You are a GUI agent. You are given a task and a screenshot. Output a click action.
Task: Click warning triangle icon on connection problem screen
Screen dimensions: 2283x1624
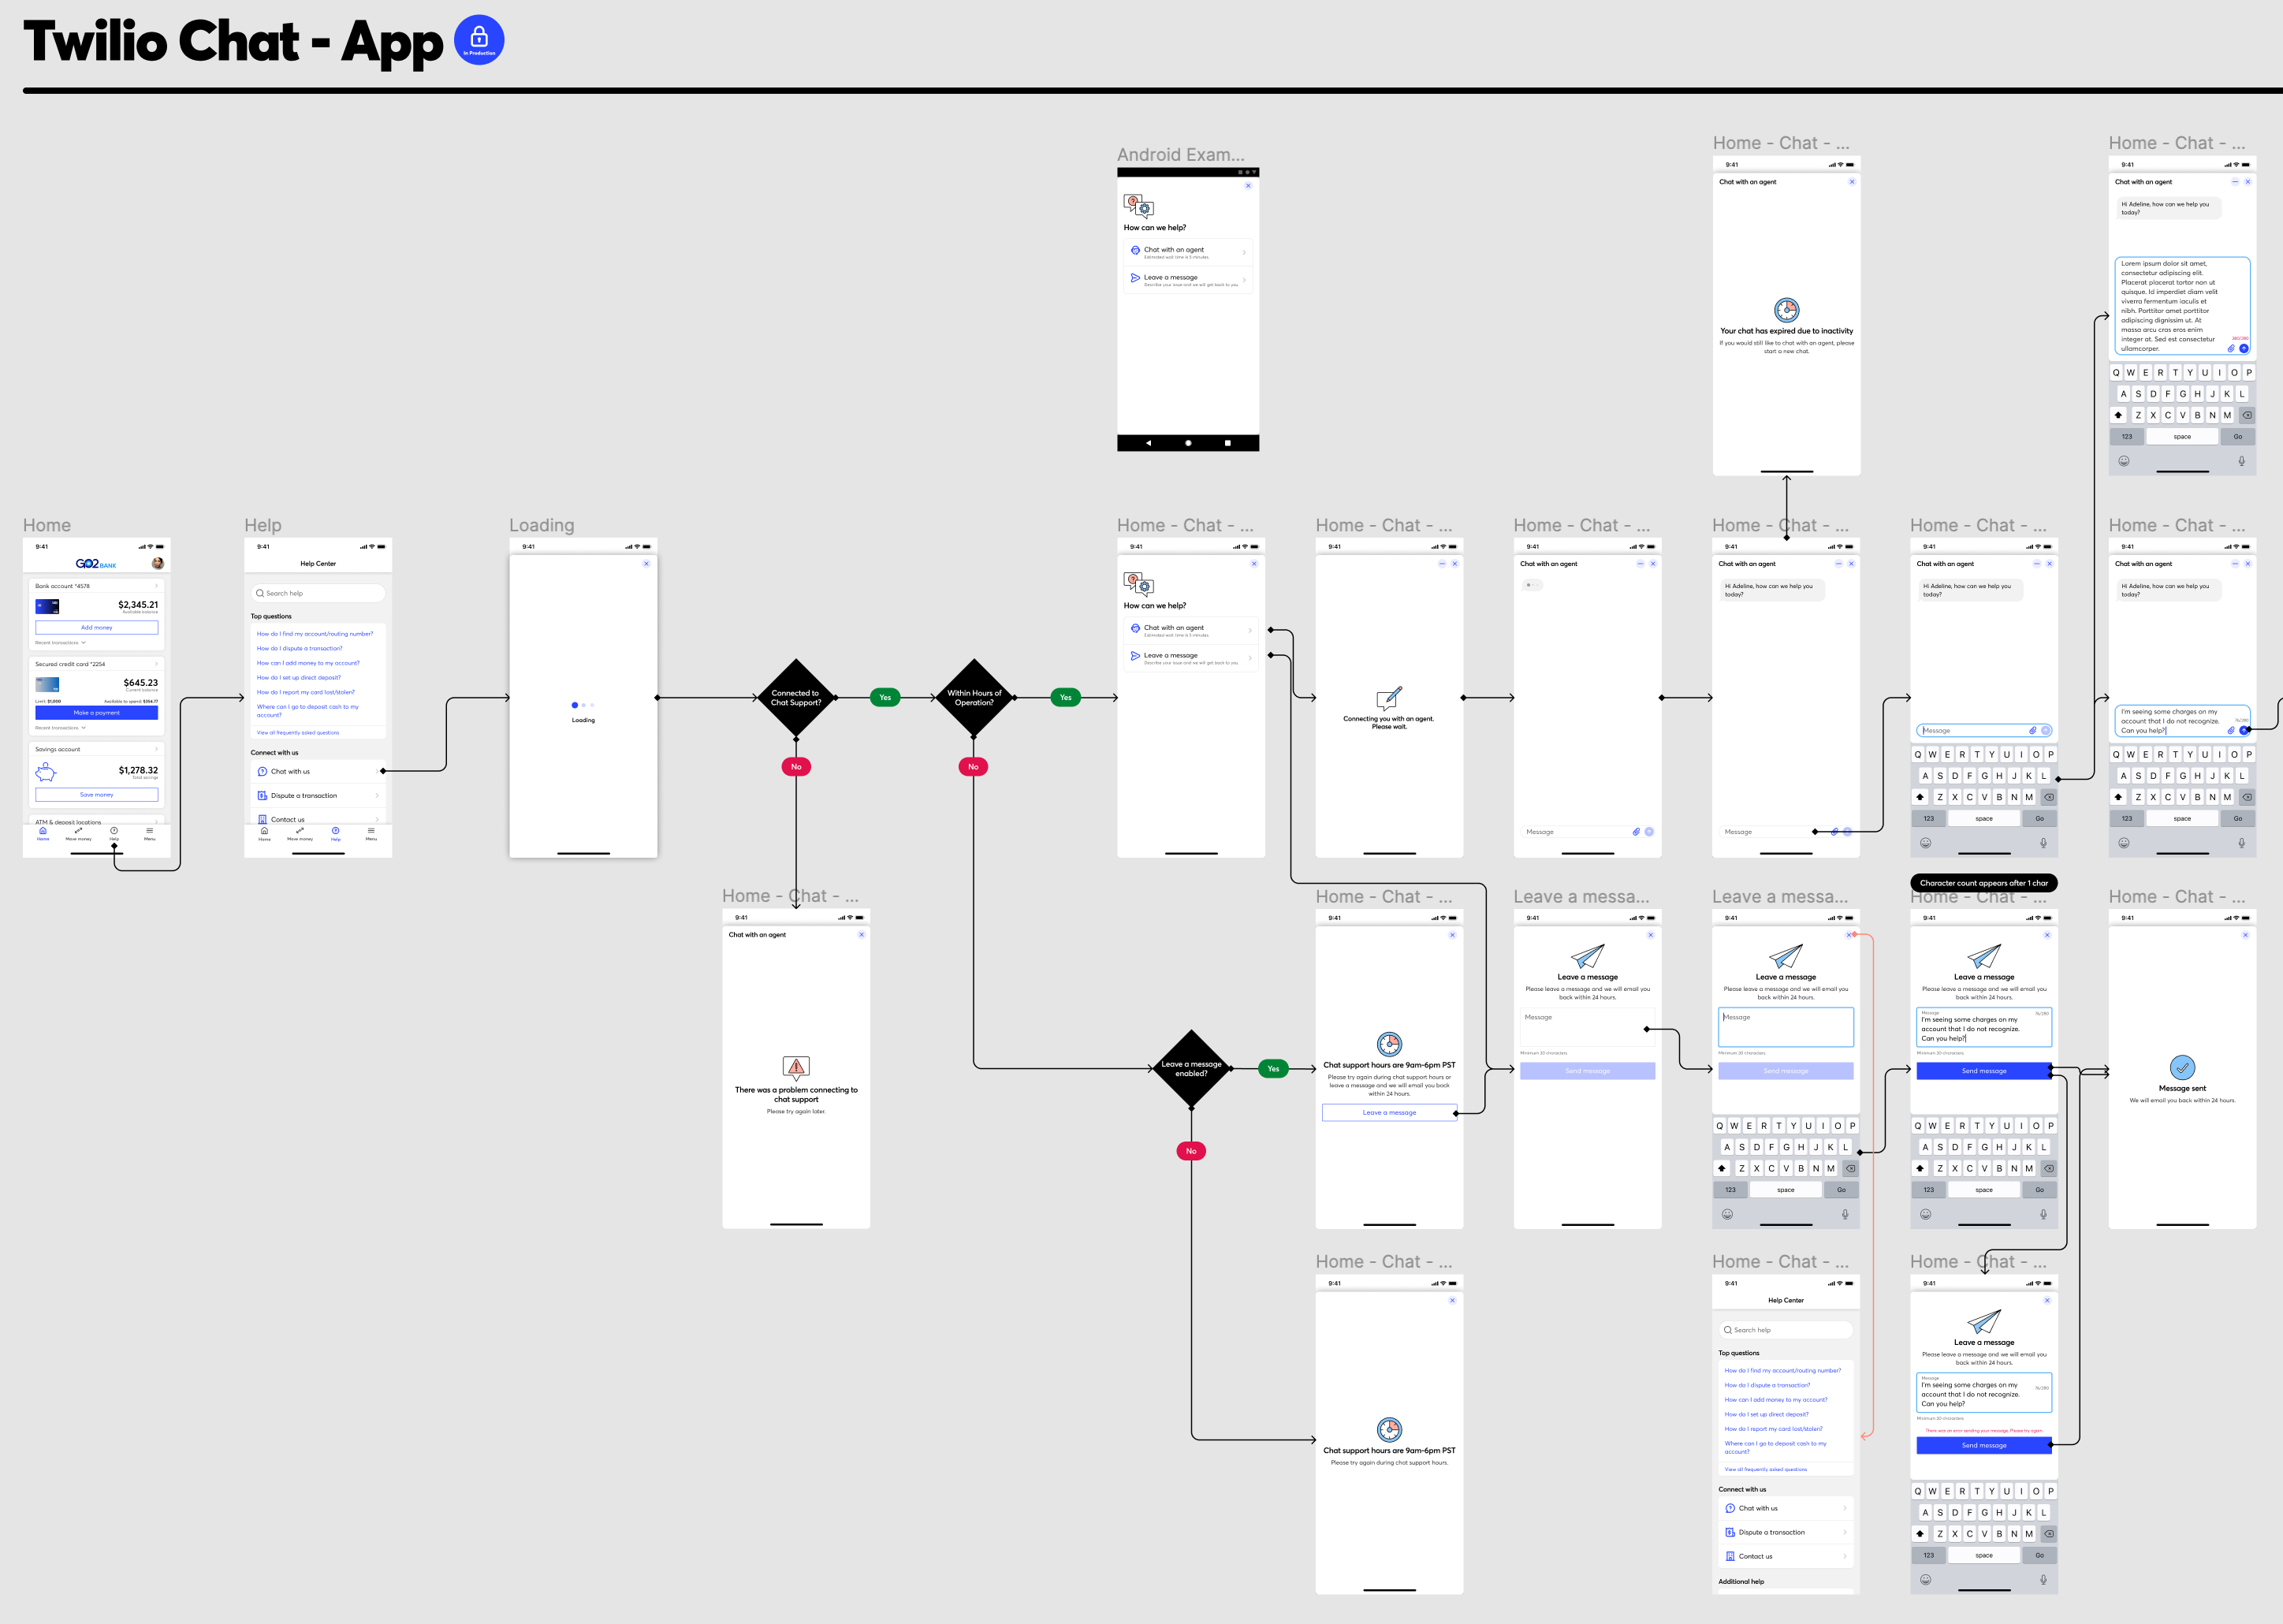[x=796, y=1067]
